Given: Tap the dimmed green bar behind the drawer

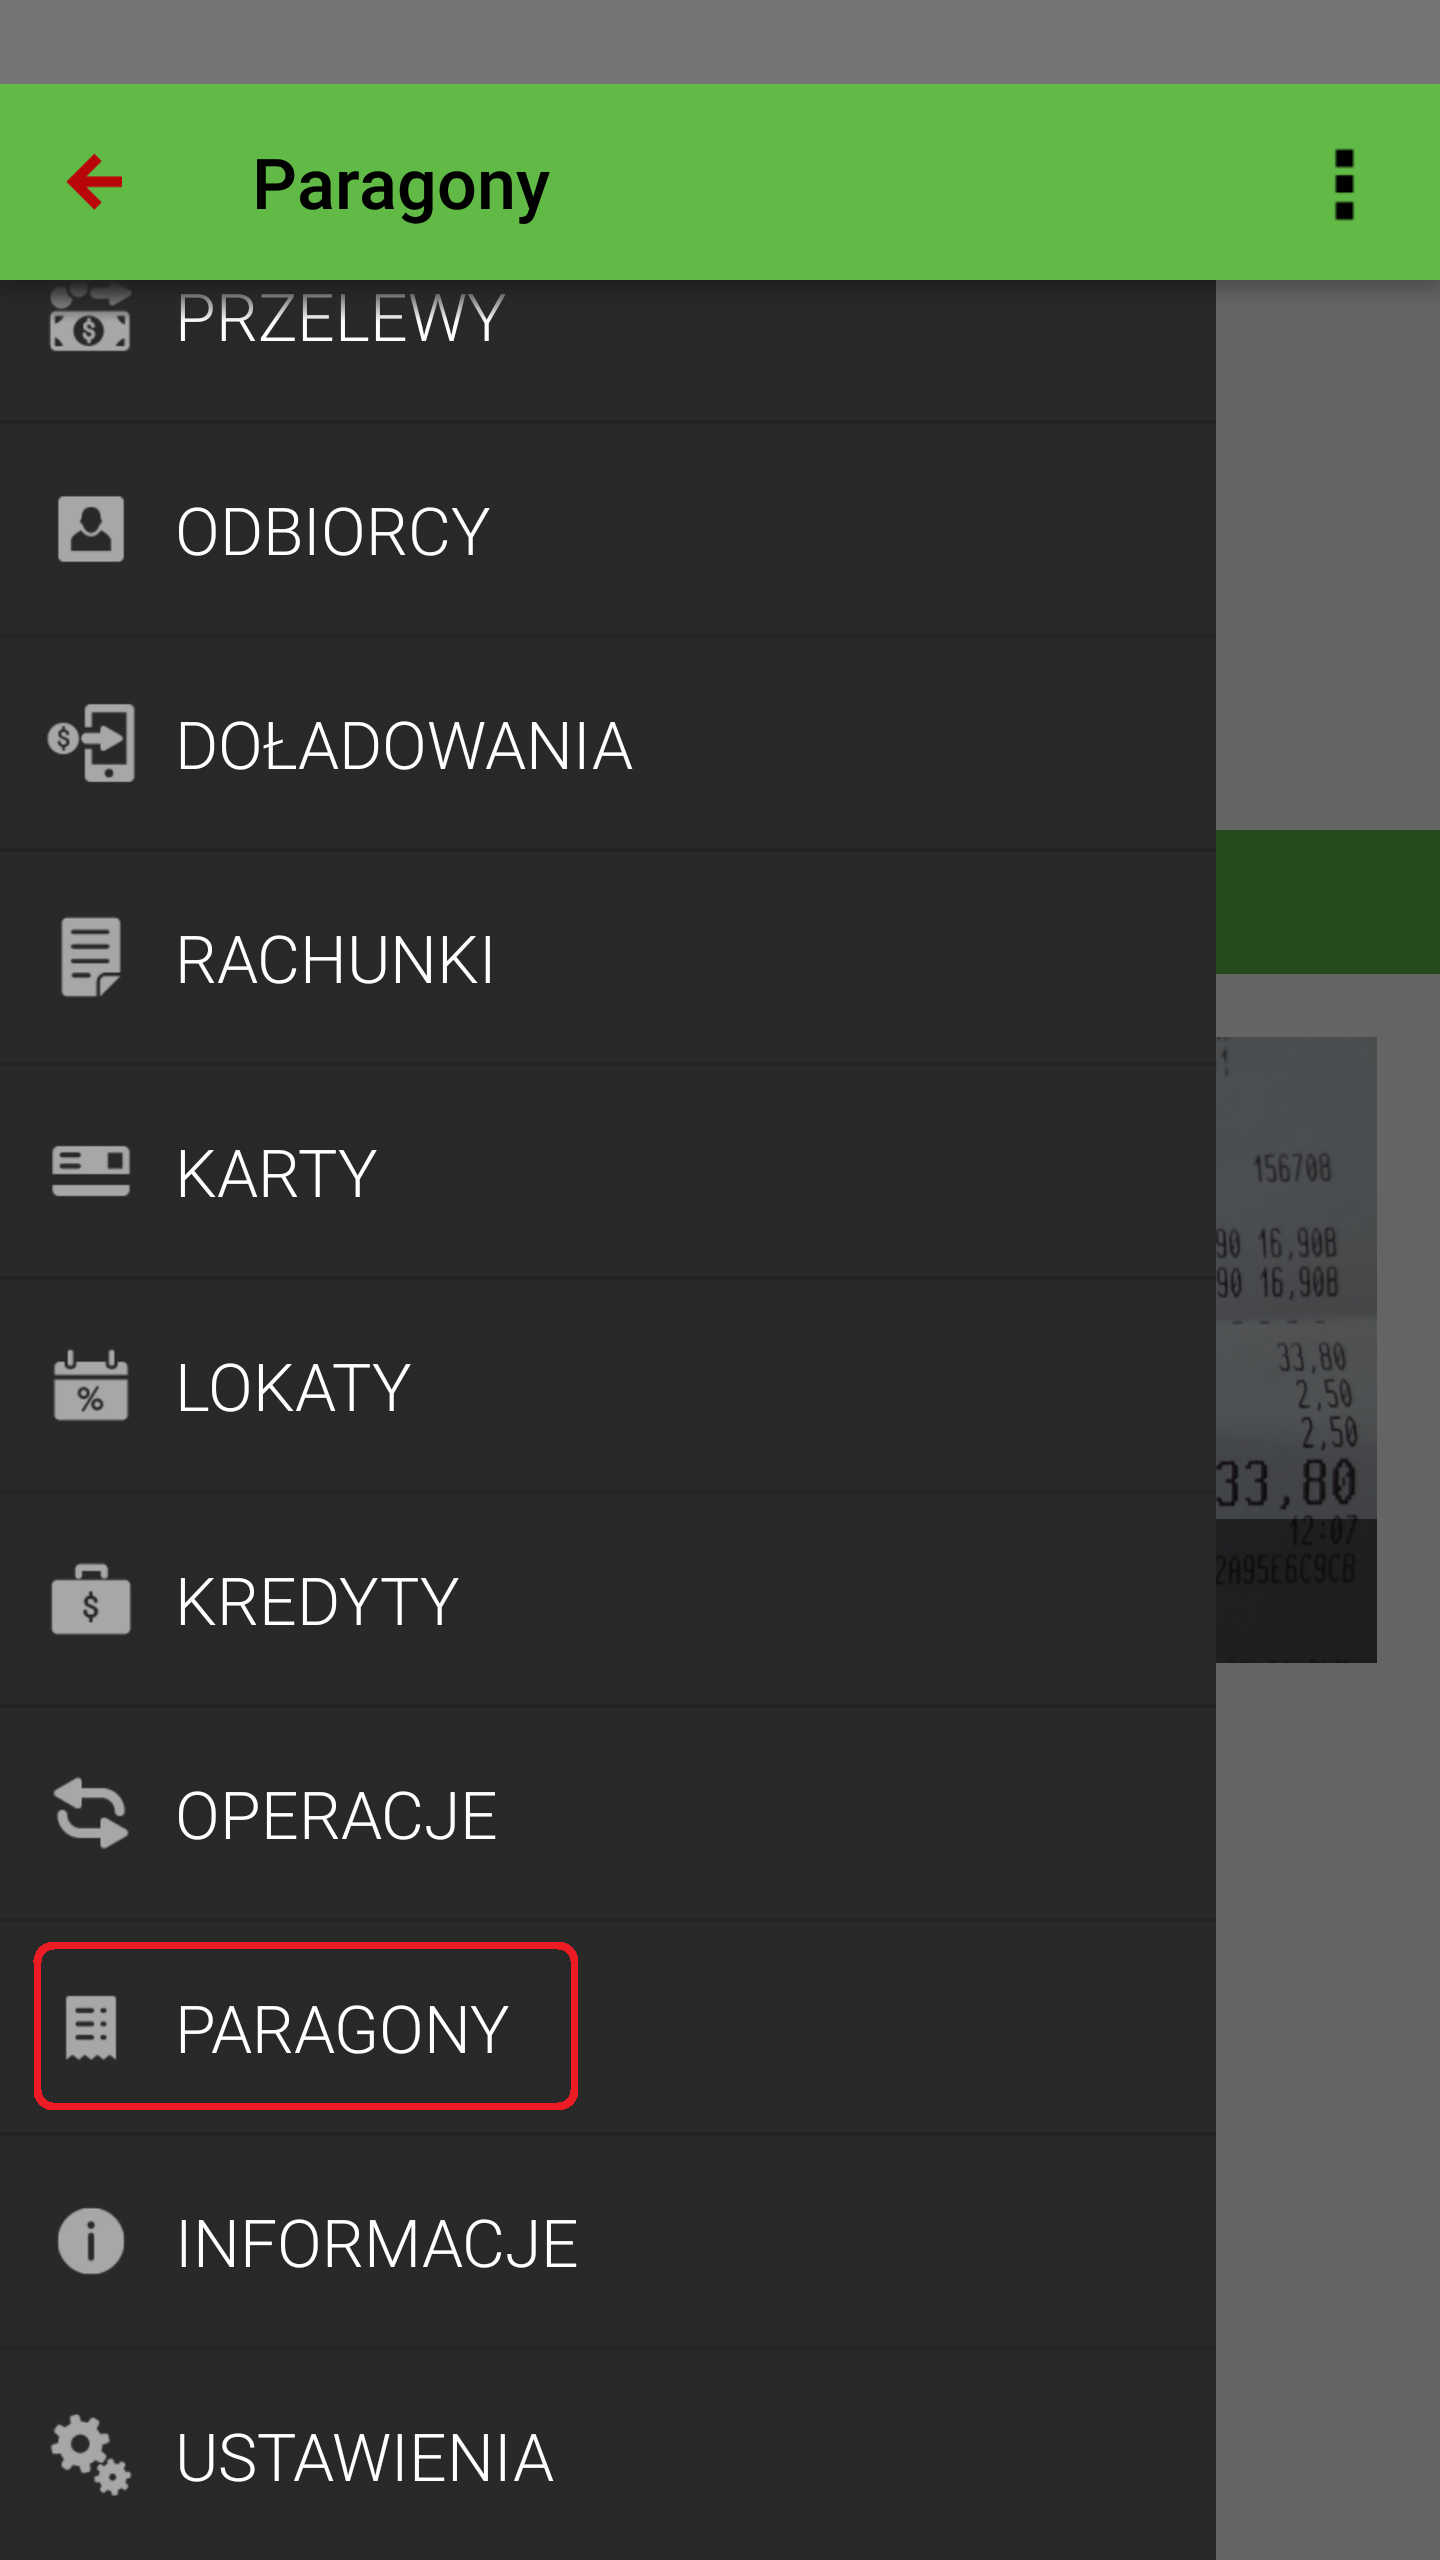Looking at the screenshot, I should [x=1328, y=902].
